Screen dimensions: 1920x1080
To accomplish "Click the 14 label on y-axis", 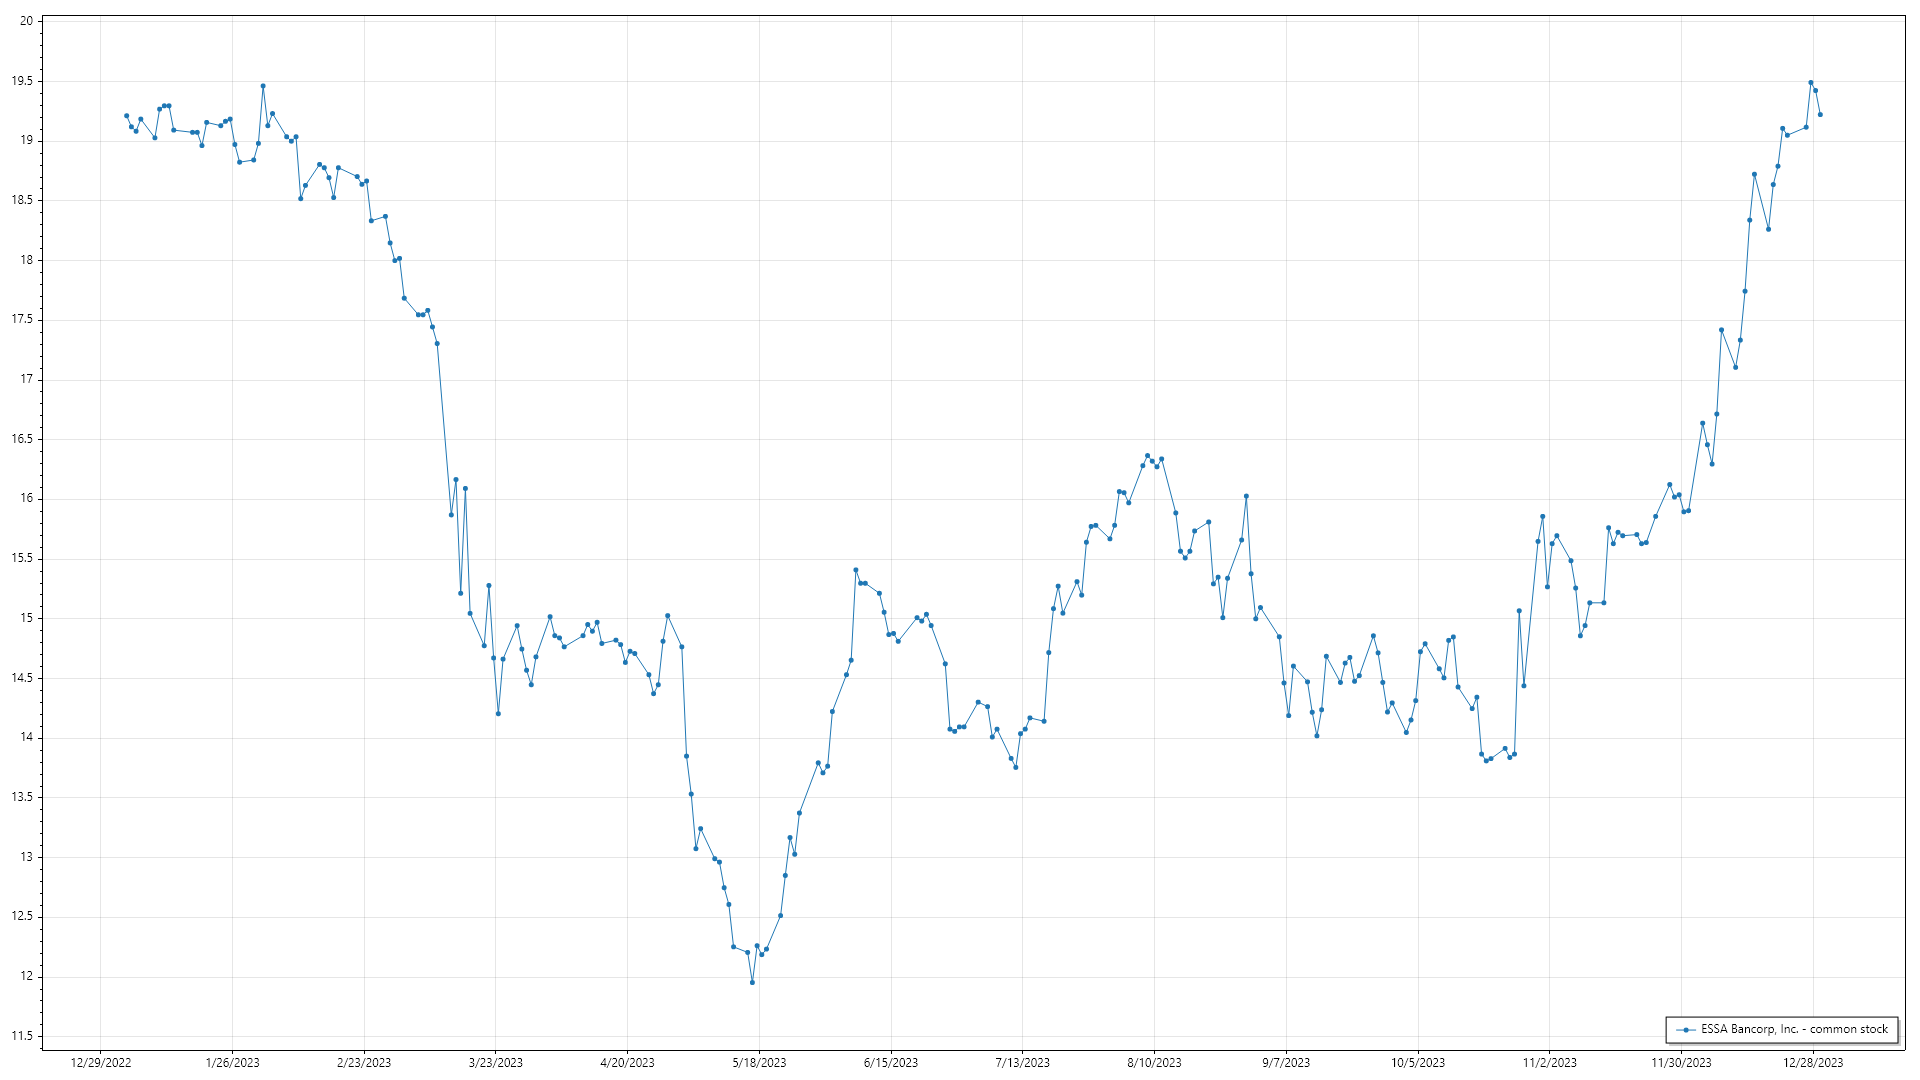I will (x=26, y=738).
